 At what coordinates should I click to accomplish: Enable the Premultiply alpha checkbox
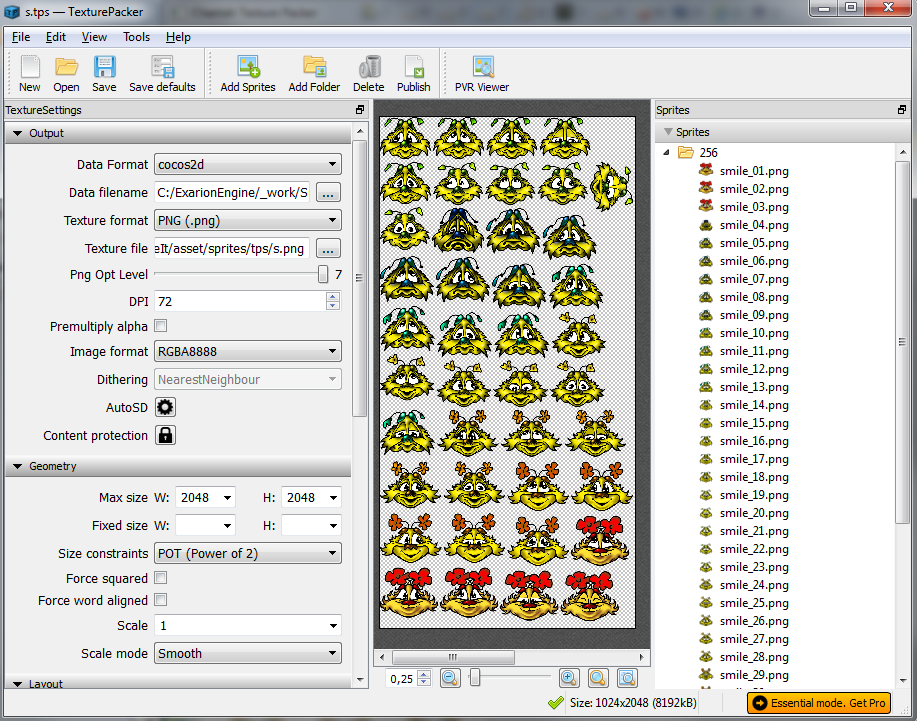click(x=158, y=326)
